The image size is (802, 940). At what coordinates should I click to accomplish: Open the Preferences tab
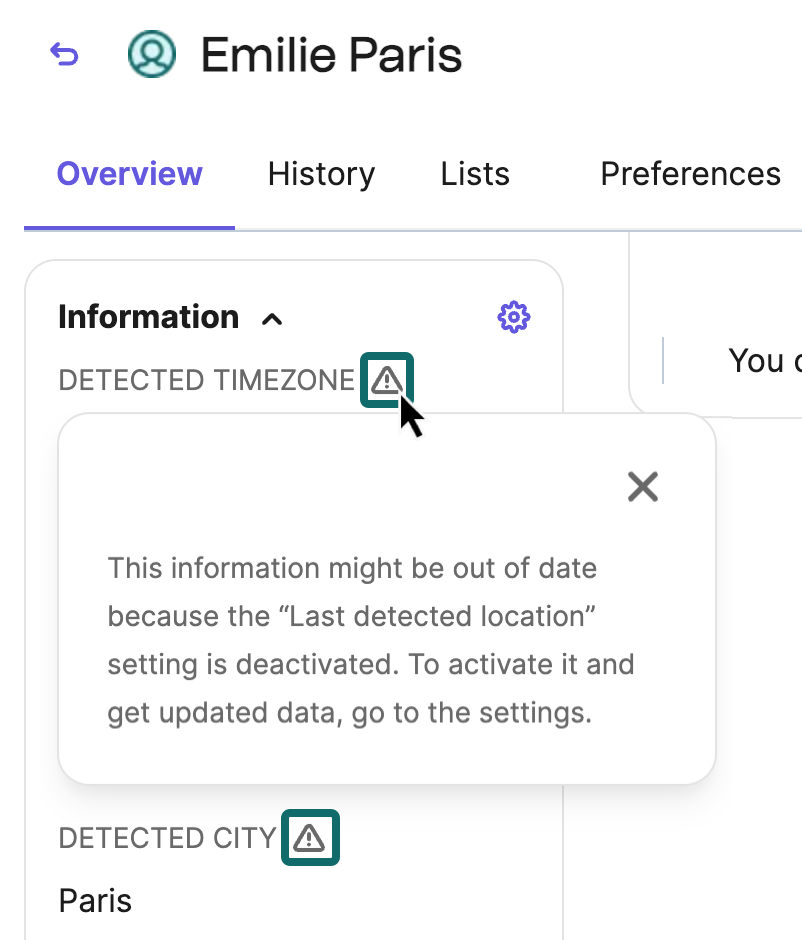coord(691,174)
